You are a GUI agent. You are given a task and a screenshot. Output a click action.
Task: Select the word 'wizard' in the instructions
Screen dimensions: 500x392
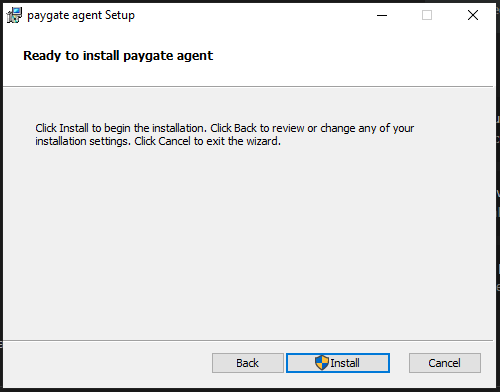(262, 141)
